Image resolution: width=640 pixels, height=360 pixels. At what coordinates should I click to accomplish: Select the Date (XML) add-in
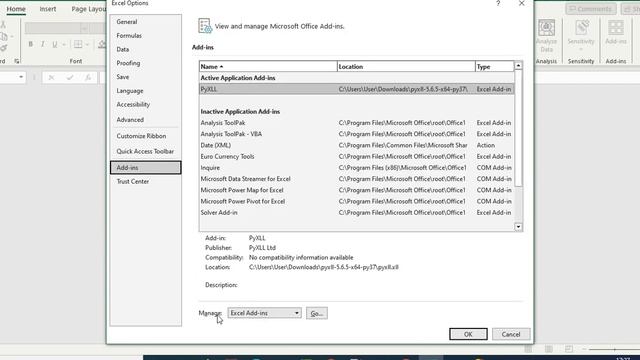pos(356,145)
